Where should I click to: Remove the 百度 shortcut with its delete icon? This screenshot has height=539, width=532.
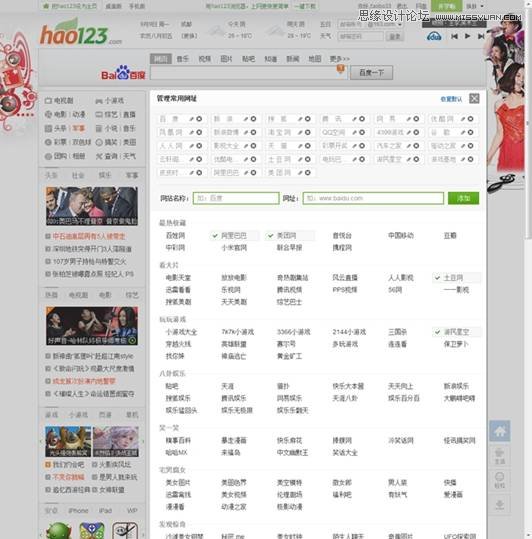[x=199, y=119]
